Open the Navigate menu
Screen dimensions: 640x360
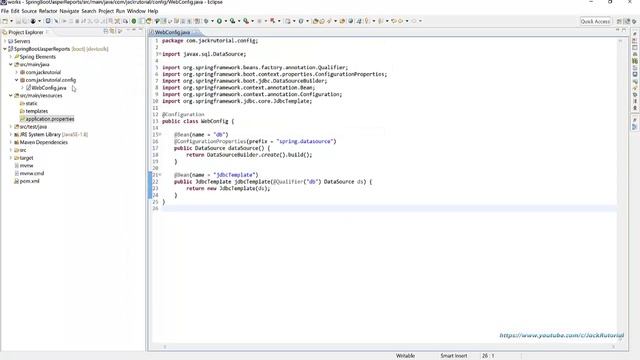click(69, 11)
